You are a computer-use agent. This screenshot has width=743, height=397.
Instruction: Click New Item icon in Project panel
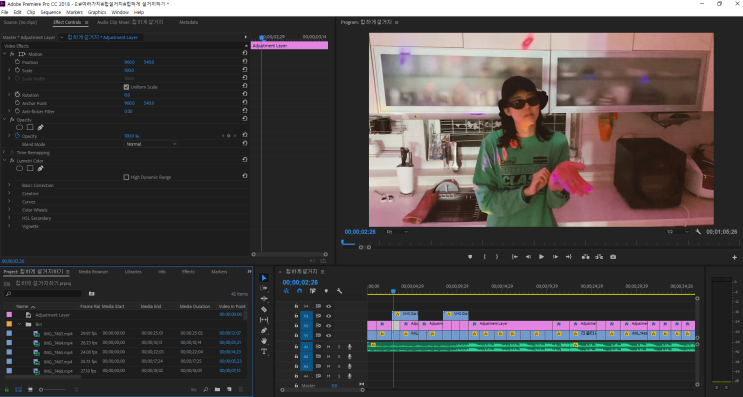(x=229, y=389)
